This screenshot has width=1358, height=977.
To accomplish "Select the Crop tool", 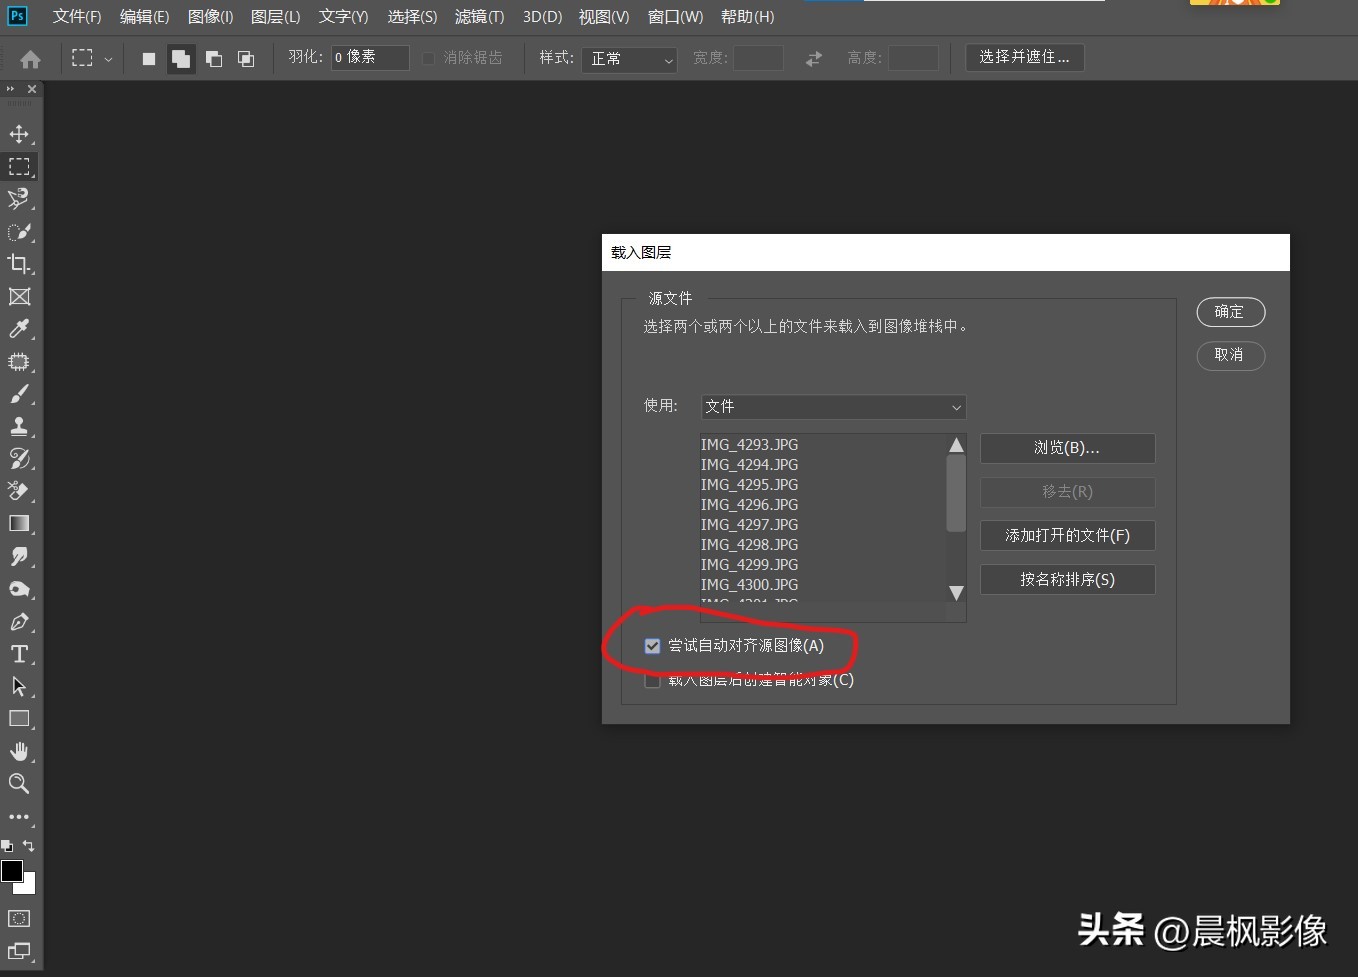I will tap(19, 264).
